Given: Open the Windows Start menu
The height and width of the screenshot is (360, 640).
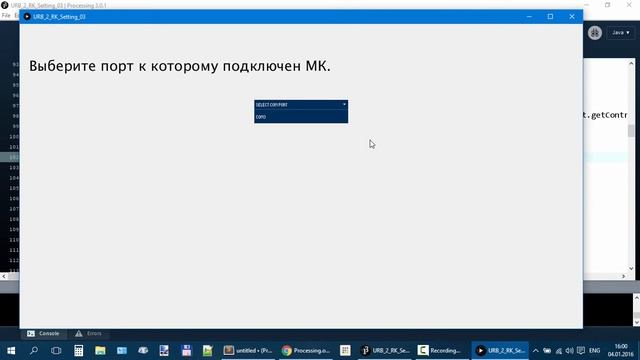Looking at the screenshot, I should (11, 351).
